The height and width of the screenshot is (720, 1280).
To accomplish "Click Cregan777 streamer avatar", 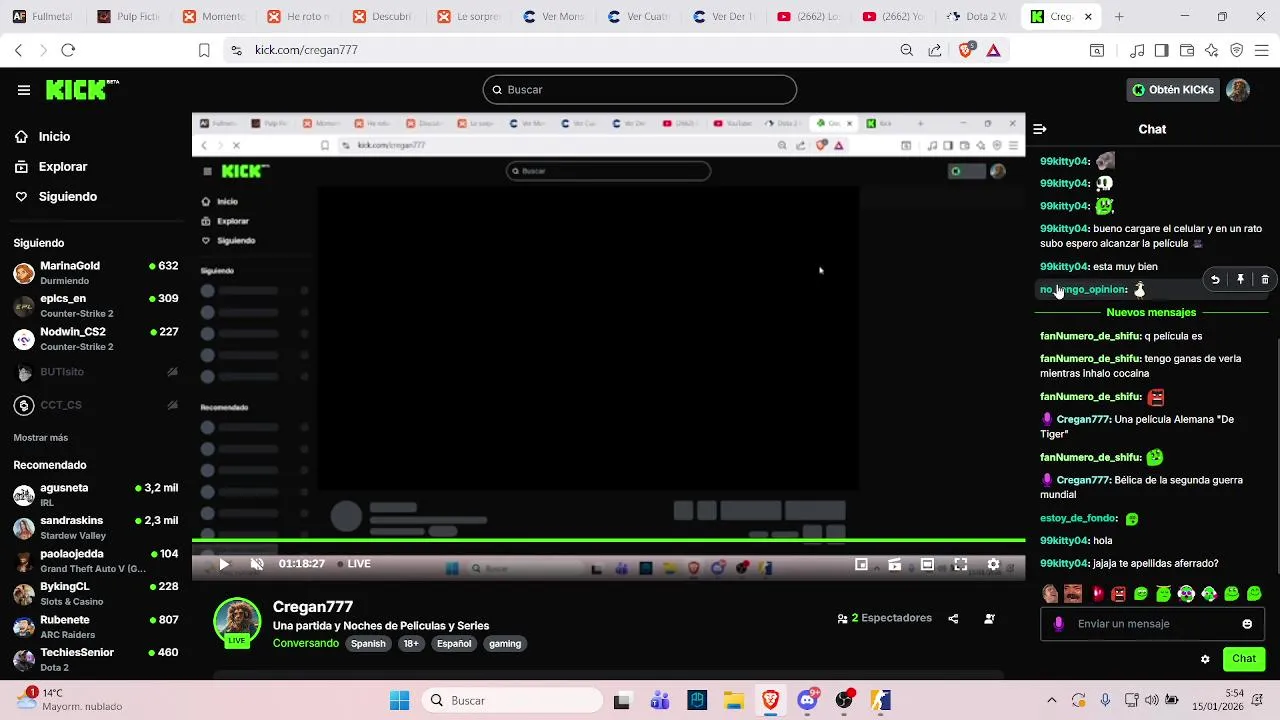I will [237, 622].
